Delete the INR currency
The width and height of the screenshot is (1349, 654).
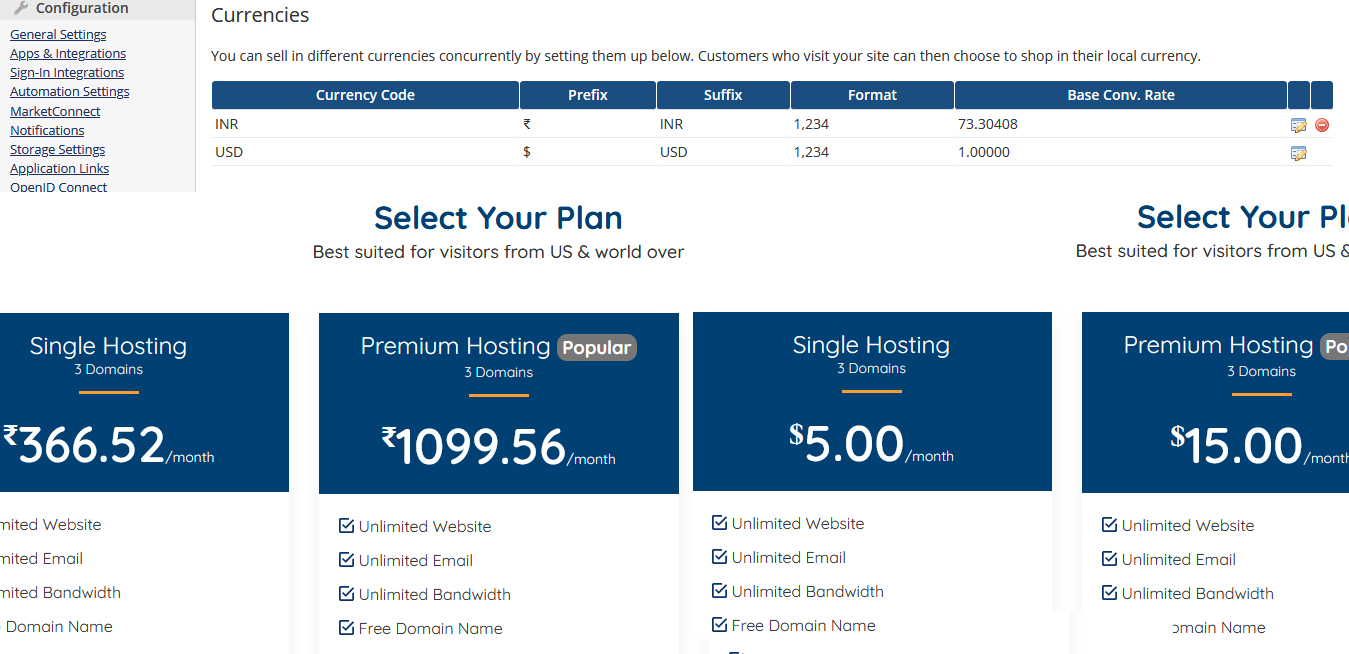coord(1321,125)
